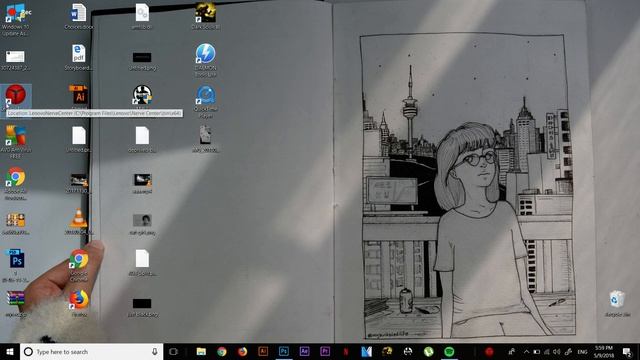This screenshot has width=640, height=360.
Task: Open Spotify from the taskbar
Action: click(449, 351)
